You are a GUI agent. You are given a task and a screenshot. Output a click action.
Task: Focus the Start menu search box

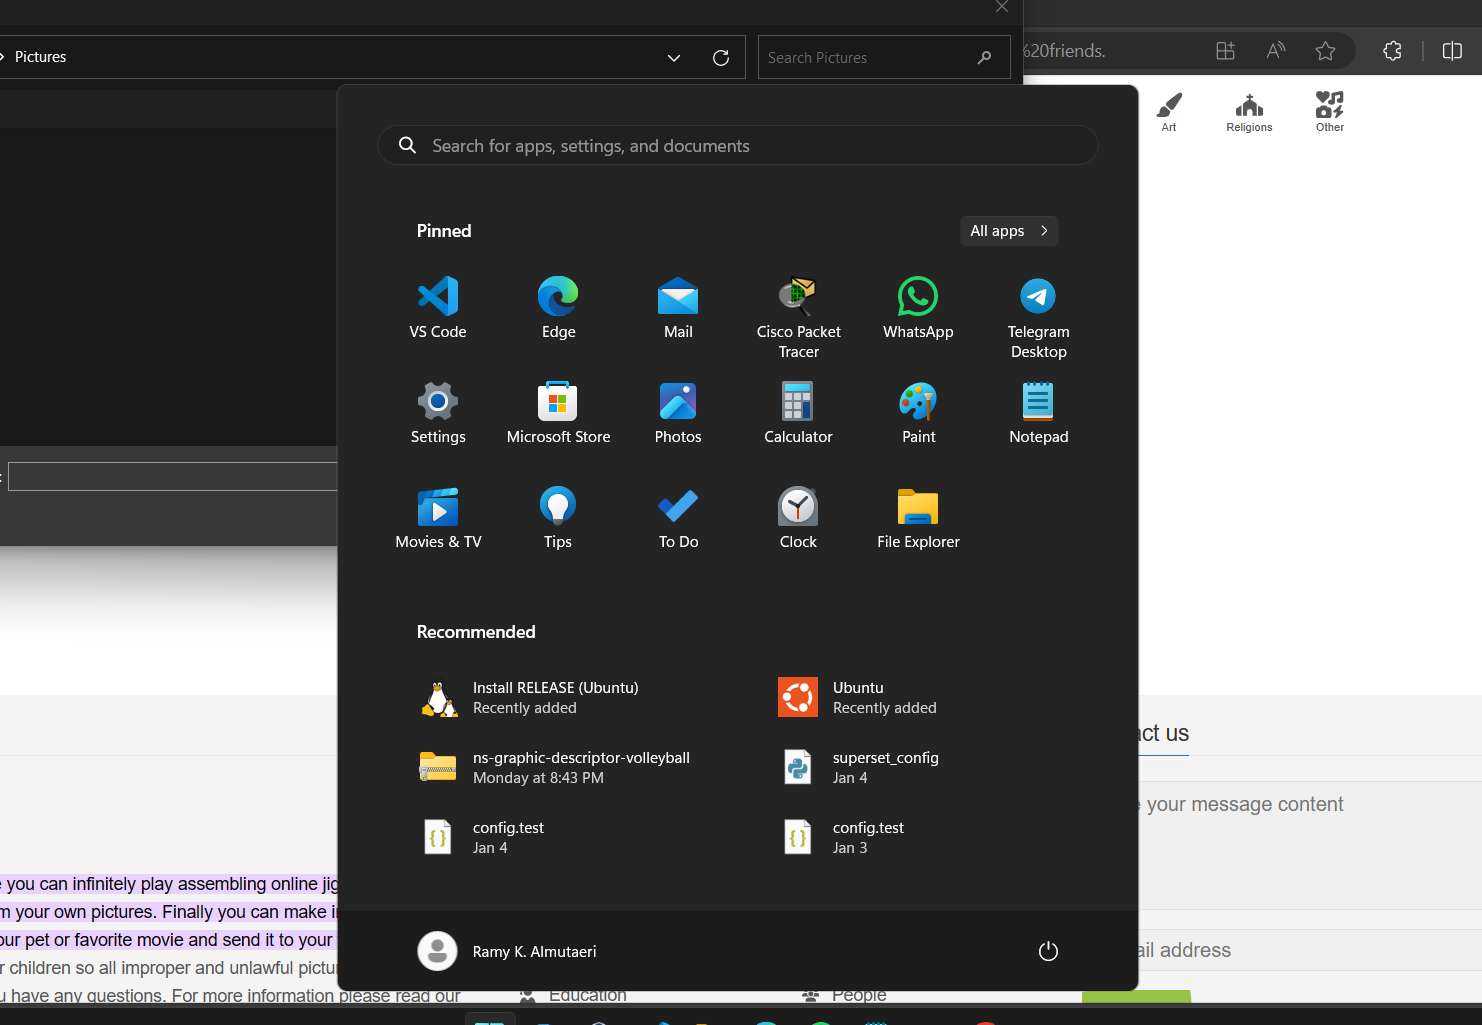pyautogui.click(x=738, y=146)
